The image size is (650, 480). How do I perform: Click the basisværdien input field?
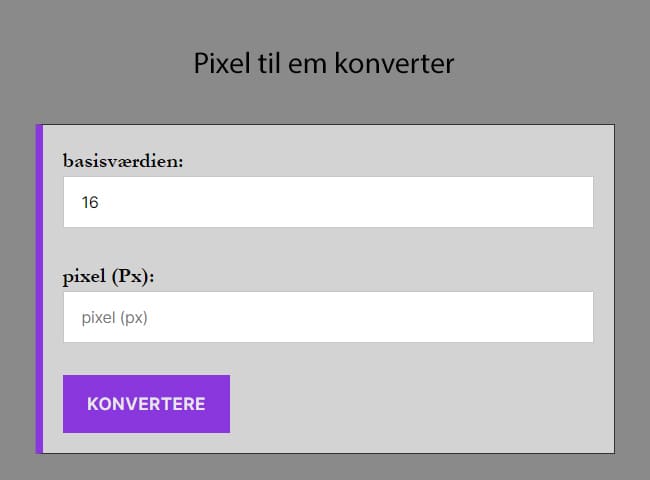(x=328, y=202)
